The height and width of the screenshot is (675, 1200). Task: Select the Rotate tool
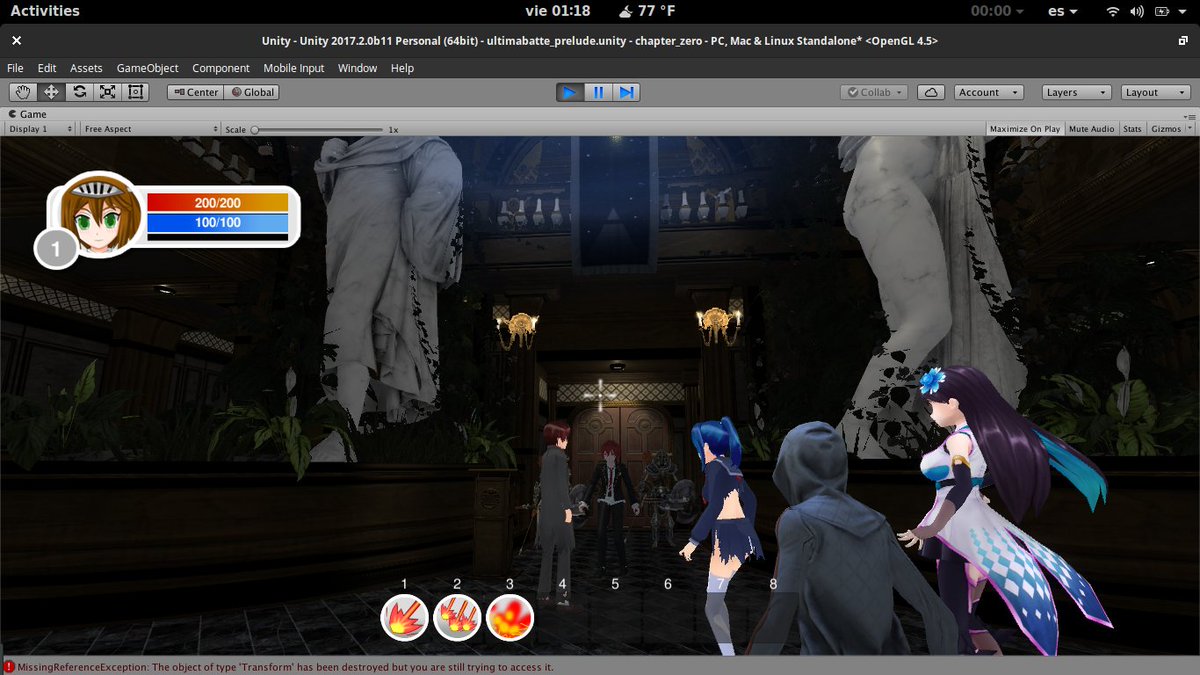coord(79,92)
